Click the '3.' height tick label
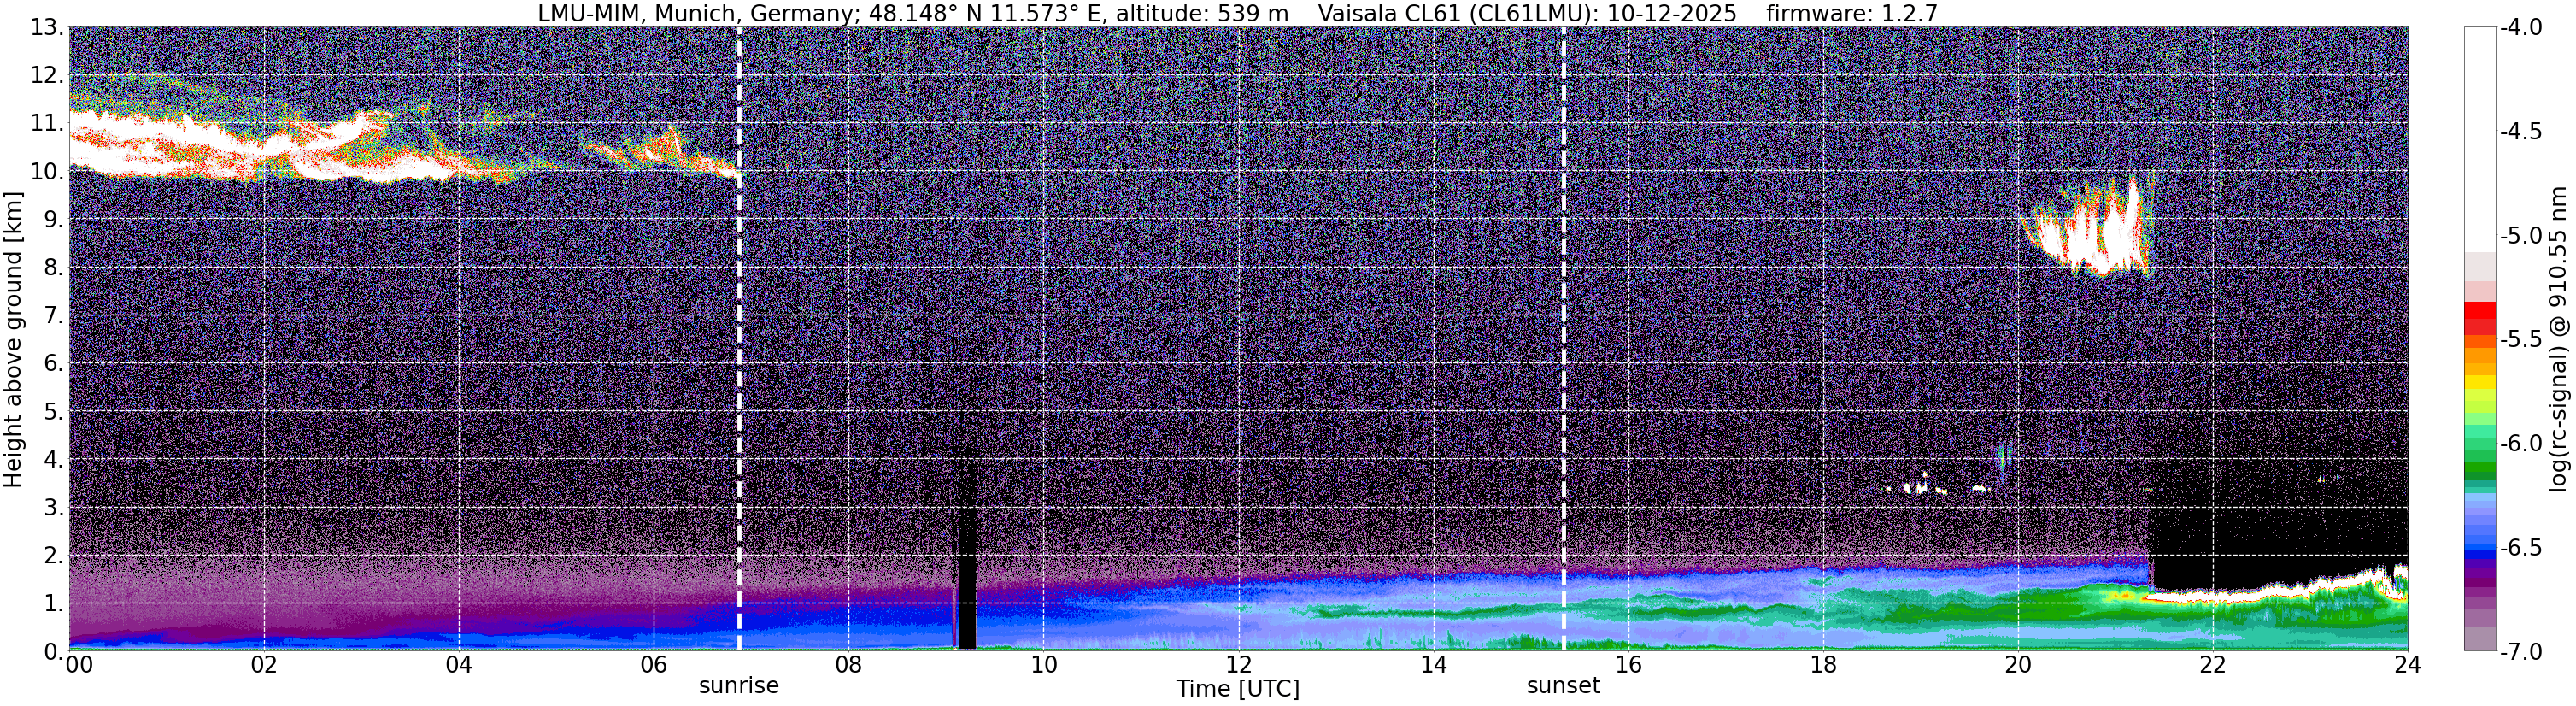The width and height of the screenshot is (2576, 706). pos(53,507)
